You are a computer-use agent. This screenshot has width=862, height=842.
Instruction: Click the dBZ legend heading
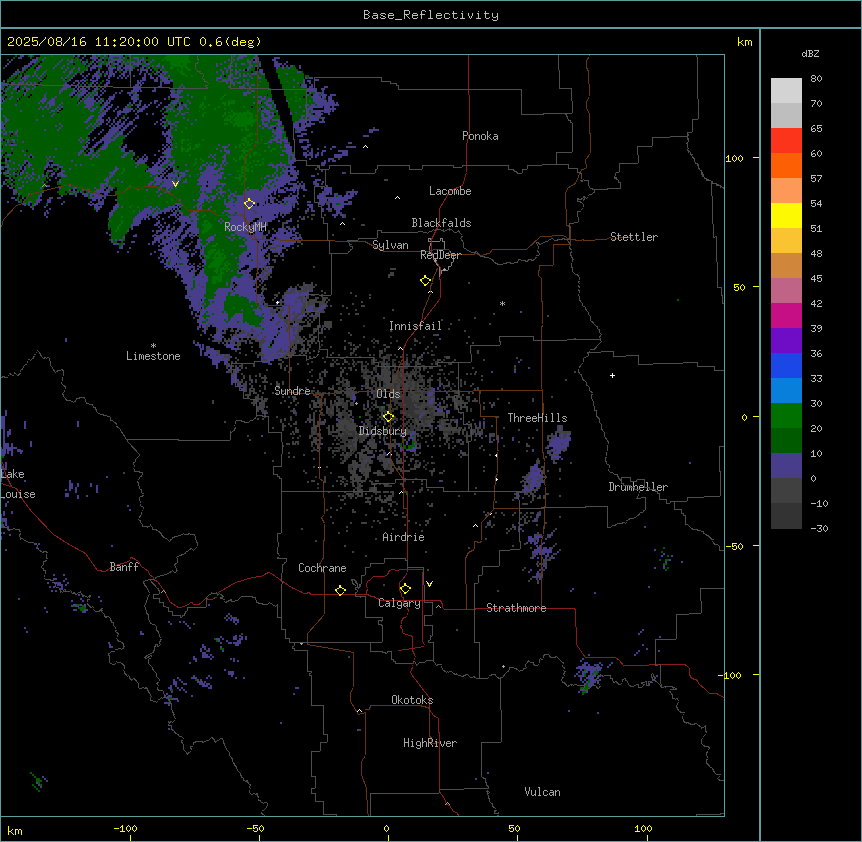pos(810,53)
